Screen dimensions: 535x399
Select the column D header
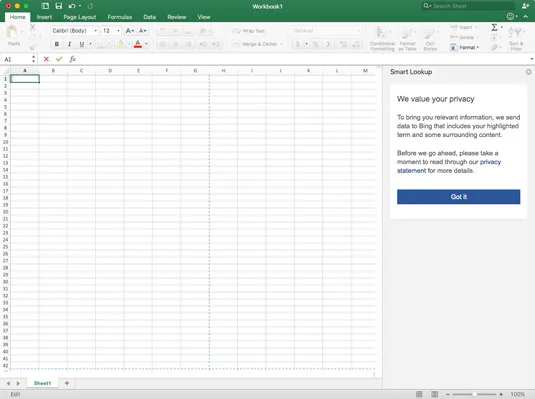click(x=110, y=71)
